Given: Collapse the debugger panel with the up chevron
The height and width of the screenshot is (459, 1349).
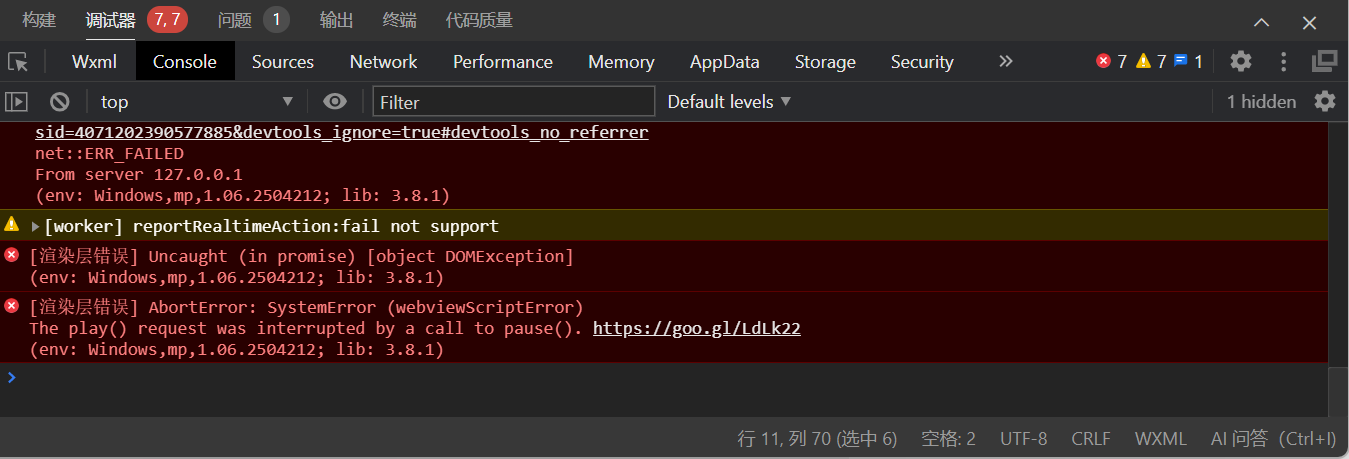Looking at the screenshot, I should pyautogui.click(x=1262, y=22).
